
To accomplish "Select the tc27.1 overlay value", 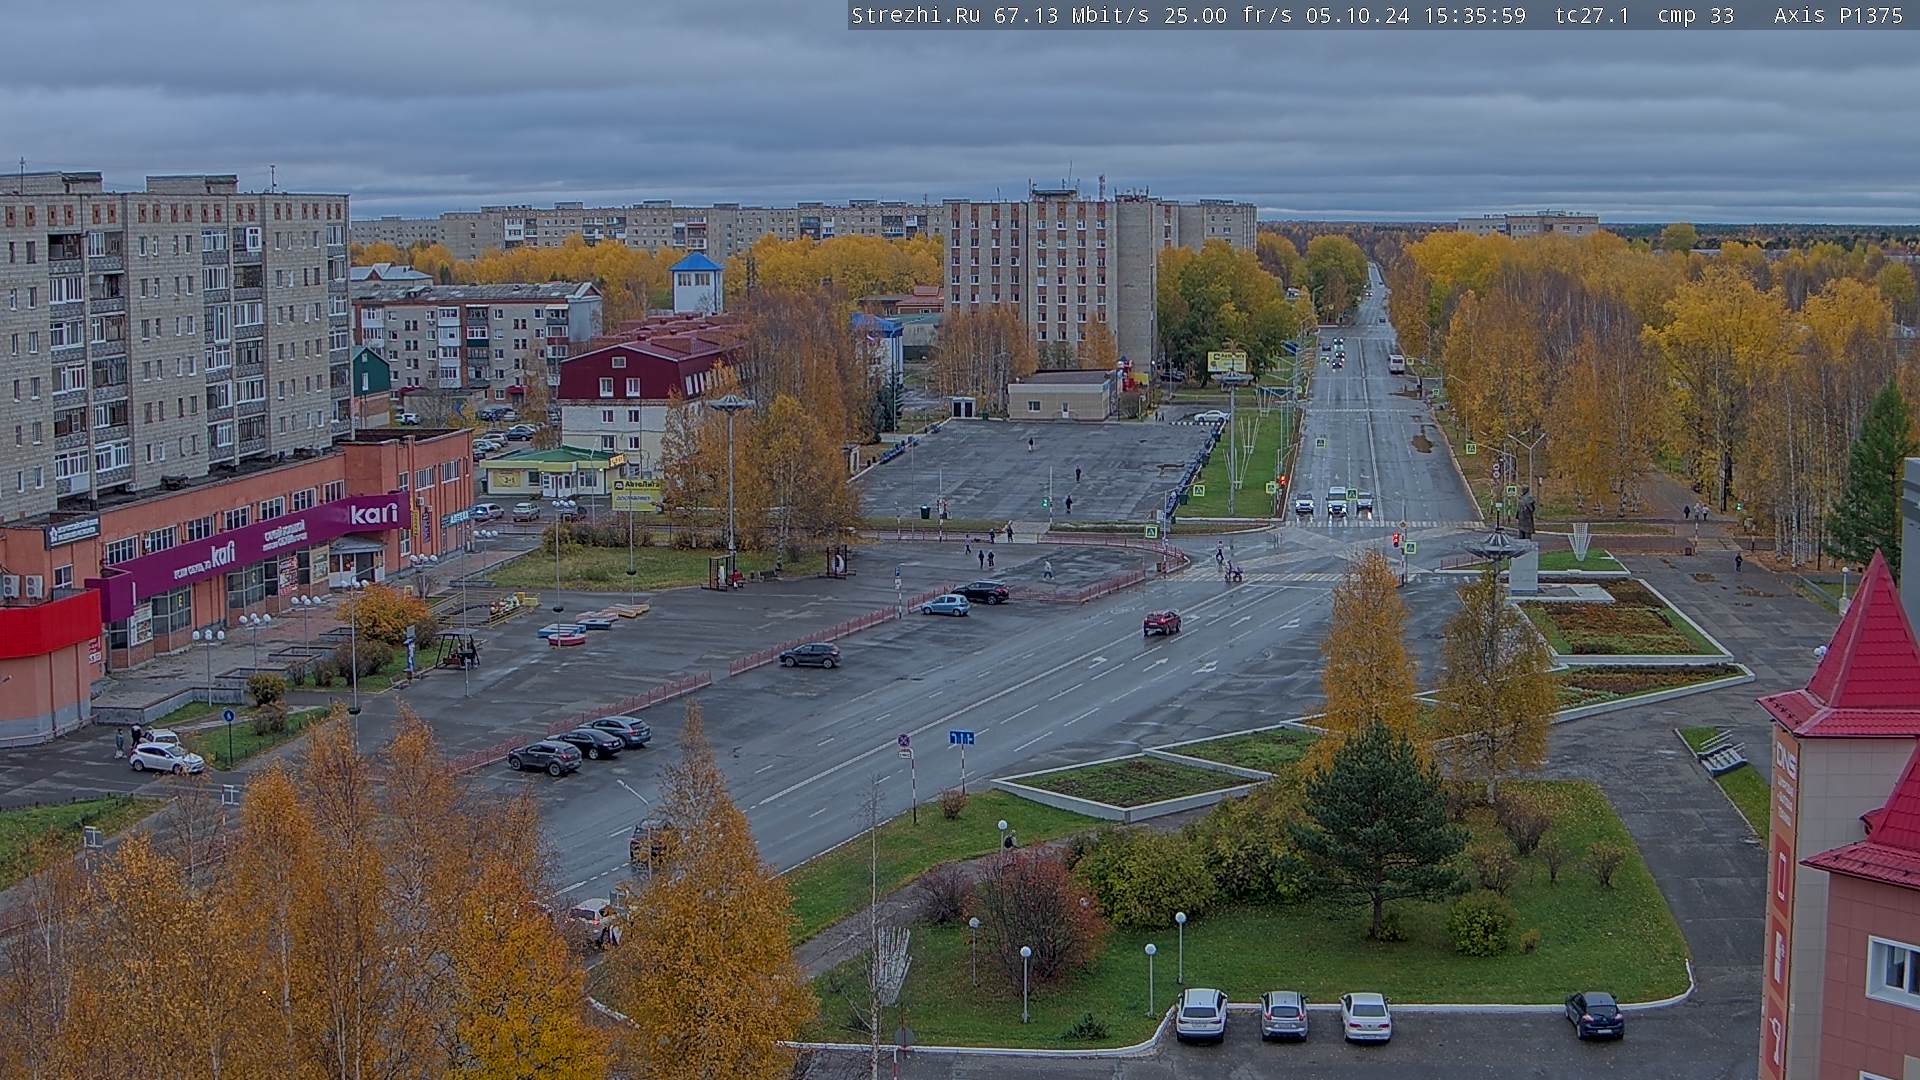I will tap(1592, 15).
